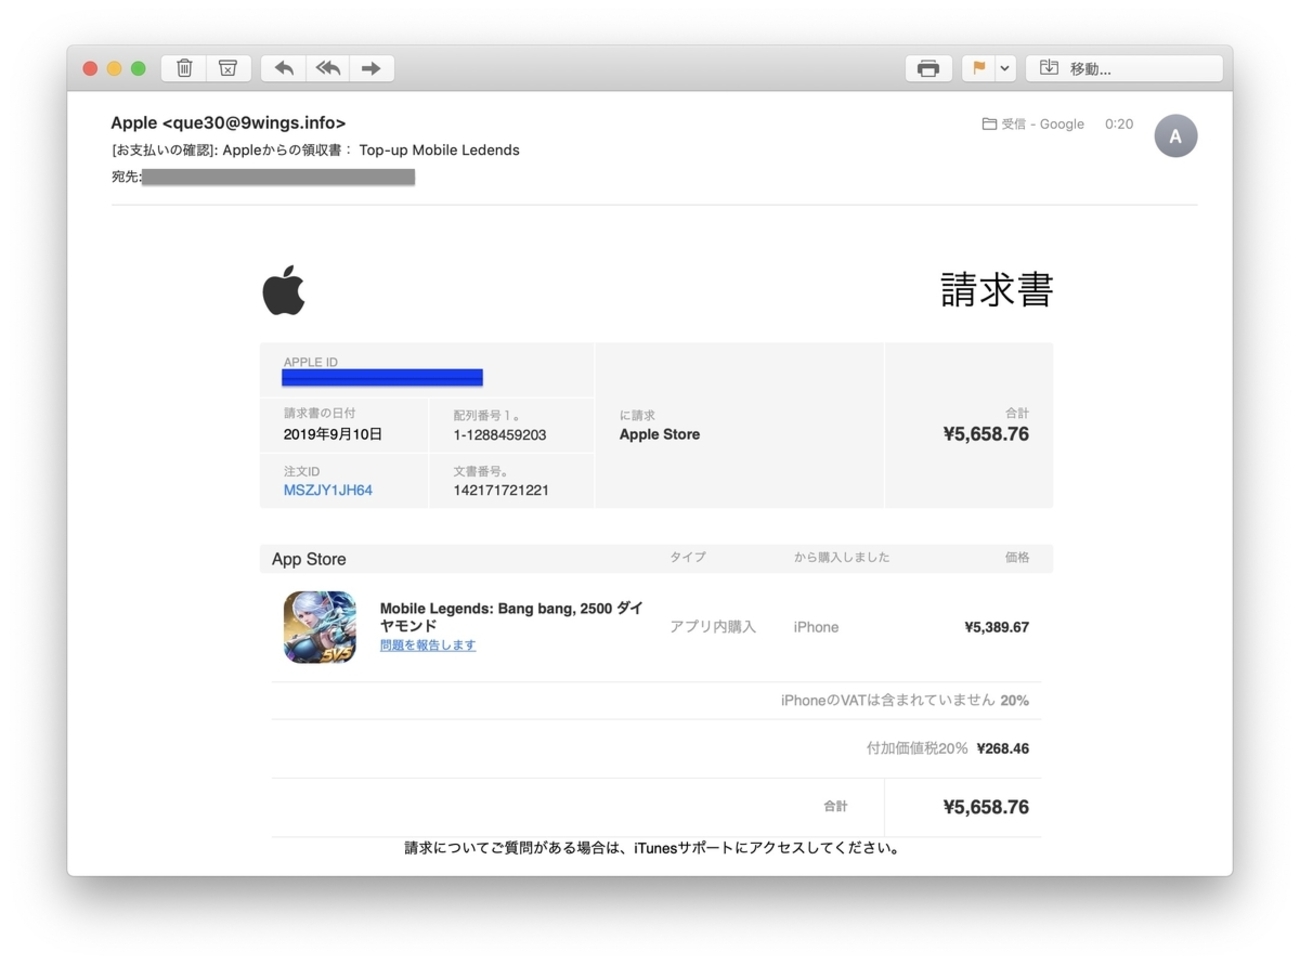Click the iPhone purchased-from cell
The width and height of the screenshot is (1300, 965).
[x=816, y=627]
